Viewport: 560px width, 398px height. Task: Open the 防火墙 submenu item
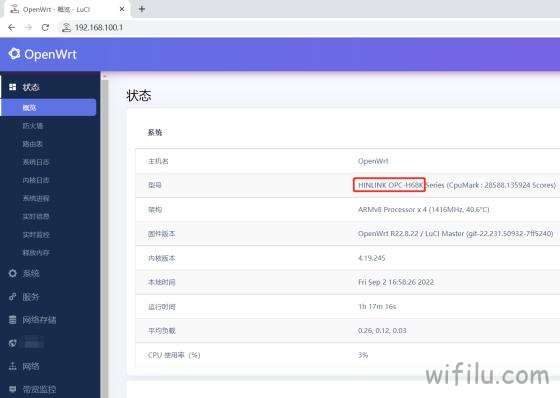point(33,126)
